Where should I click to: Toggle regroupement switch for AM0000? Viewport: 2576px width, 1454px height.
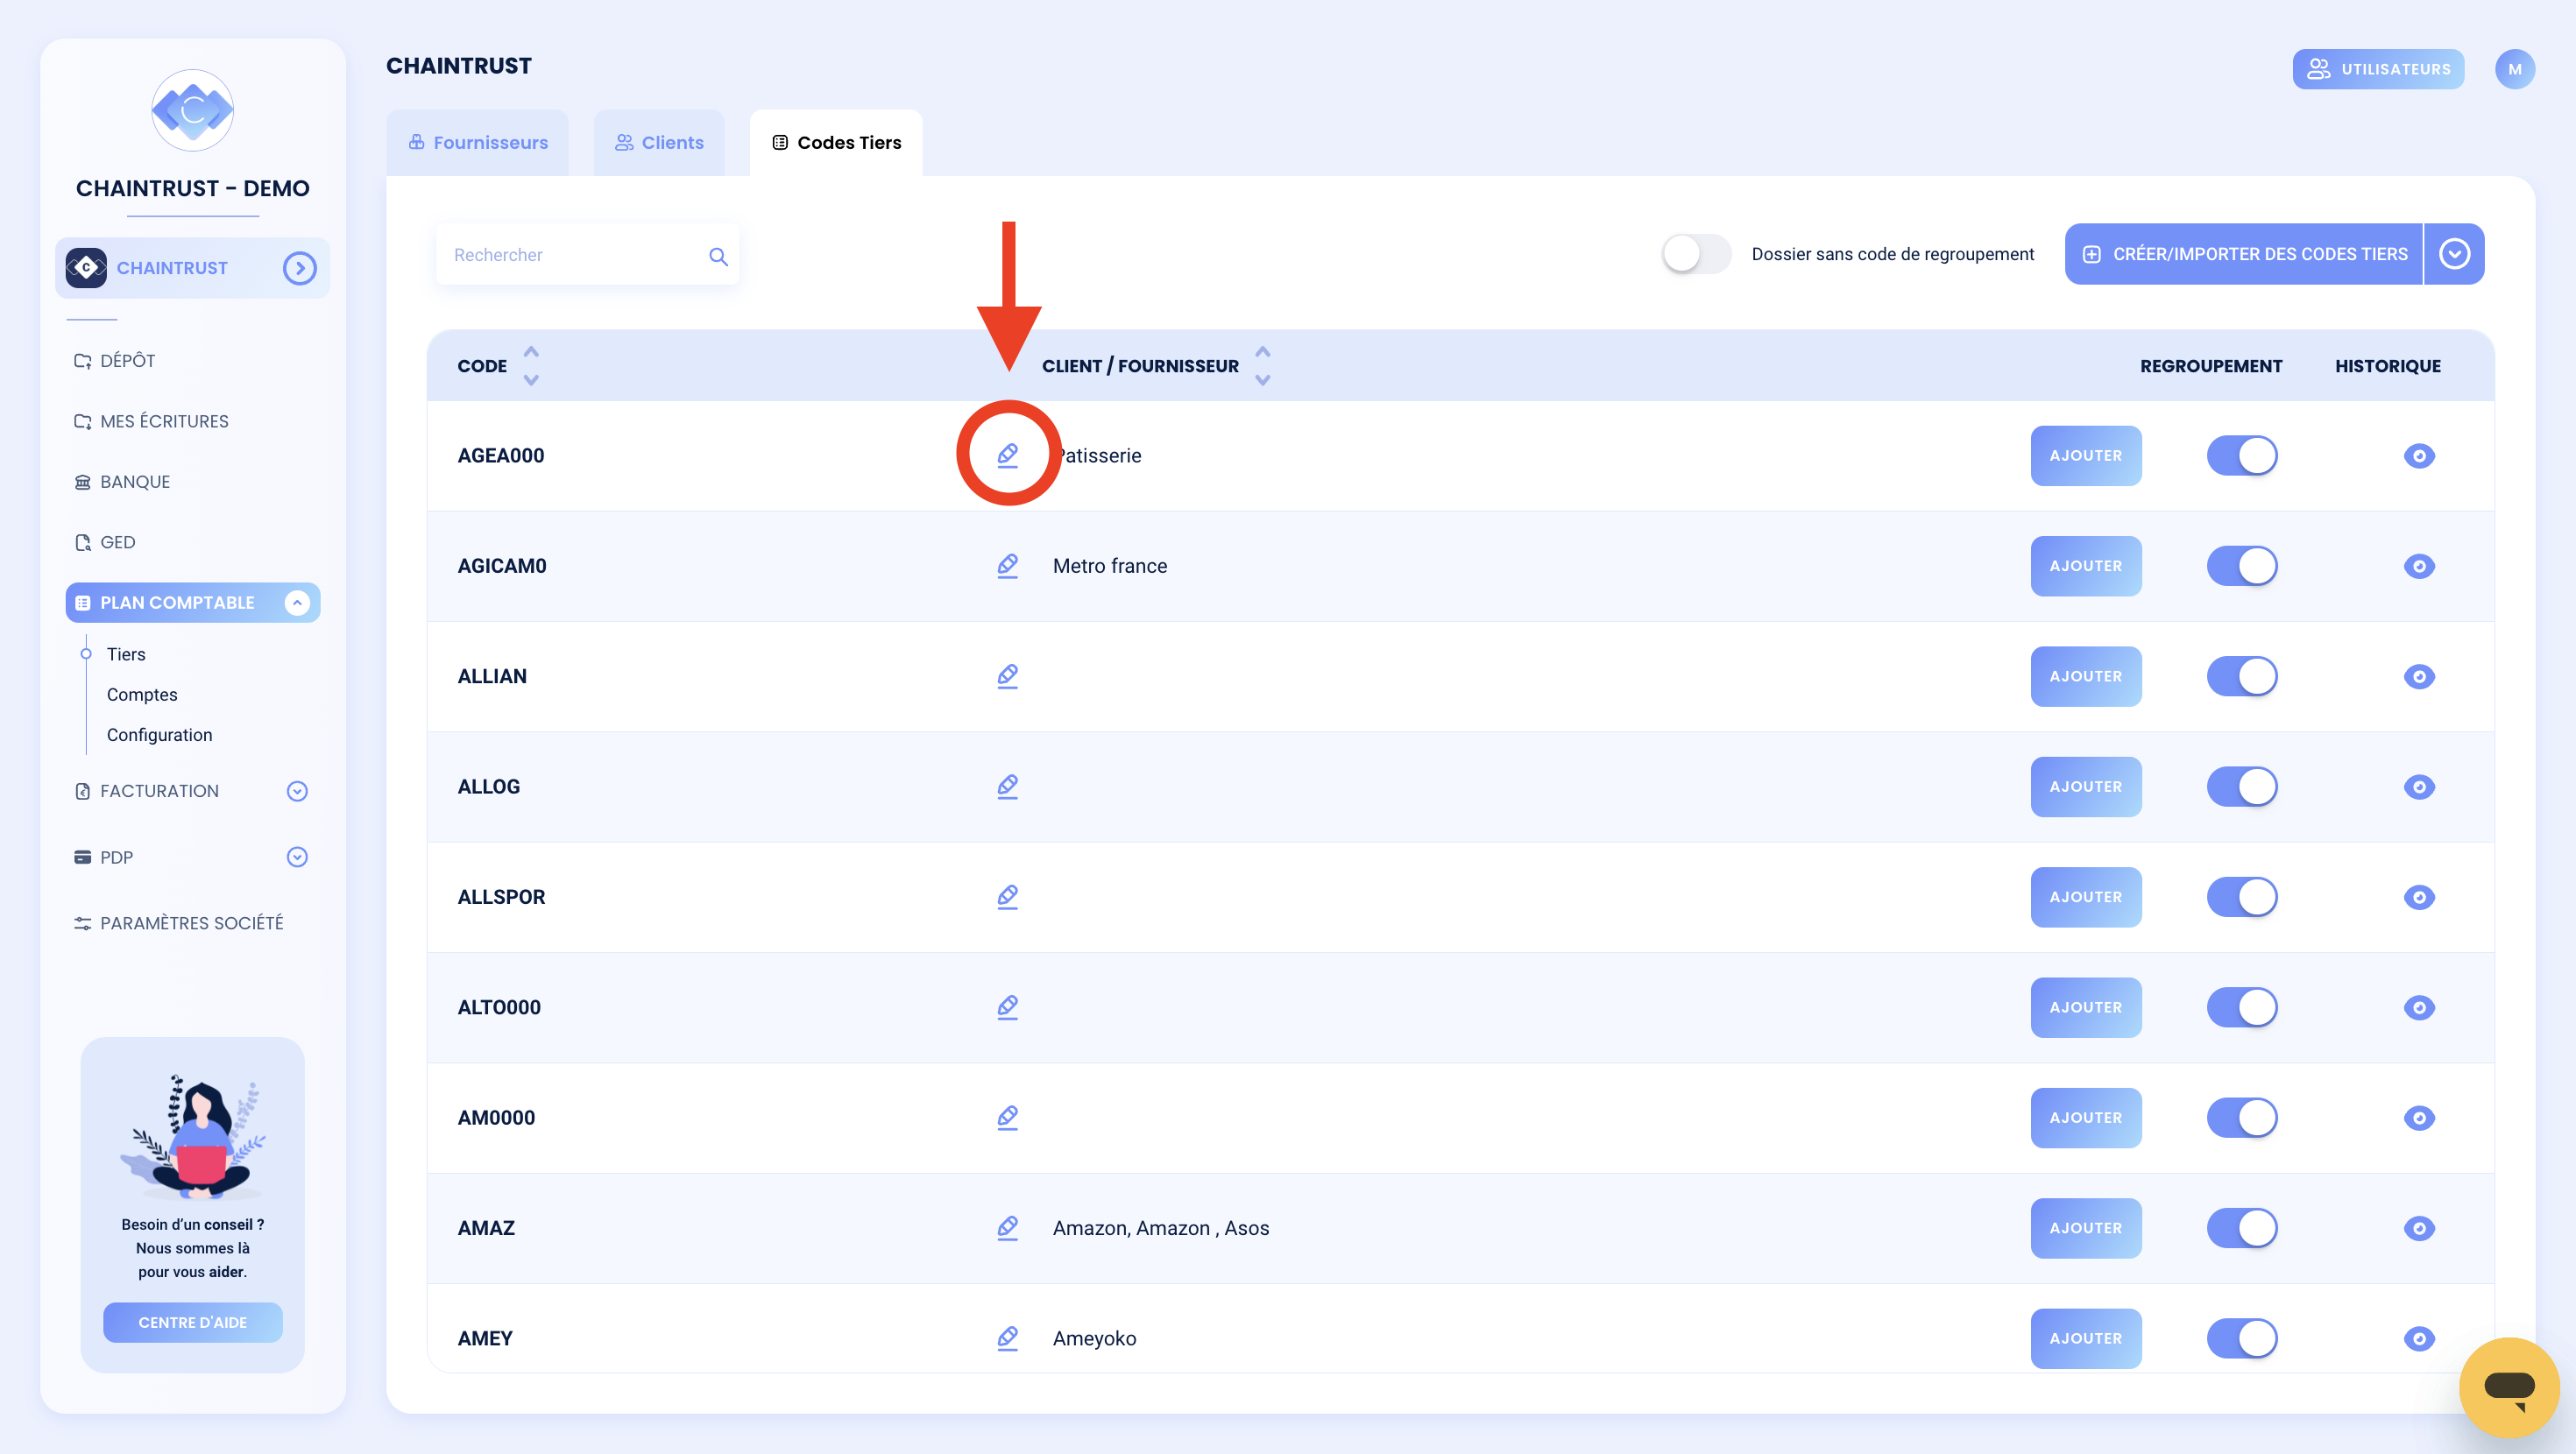pyautogui.click(x=2241, y=1118)
